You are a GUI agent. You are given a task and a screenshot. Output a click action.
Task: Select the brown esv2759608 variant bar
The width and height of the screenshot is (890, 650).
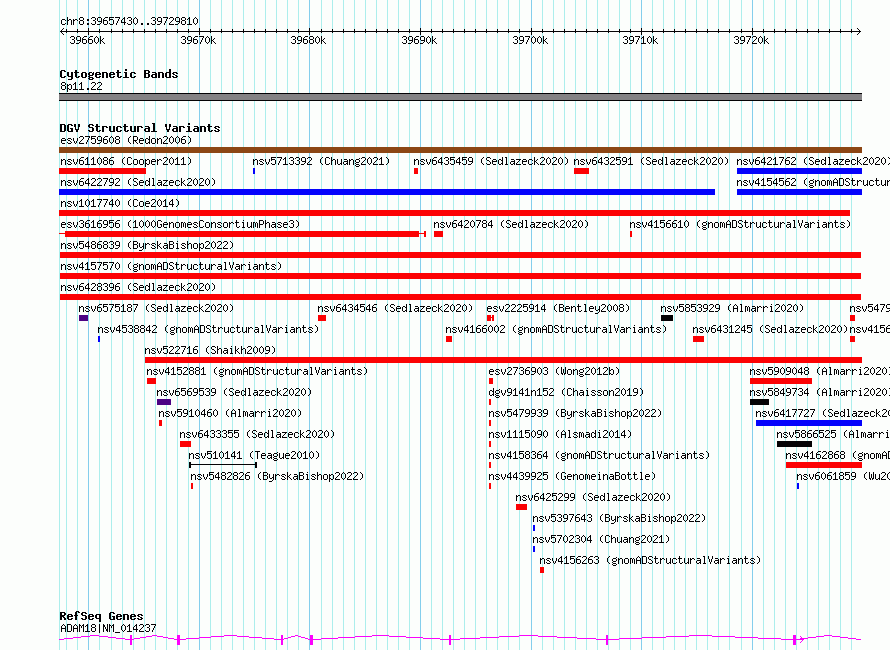(460, 150)
